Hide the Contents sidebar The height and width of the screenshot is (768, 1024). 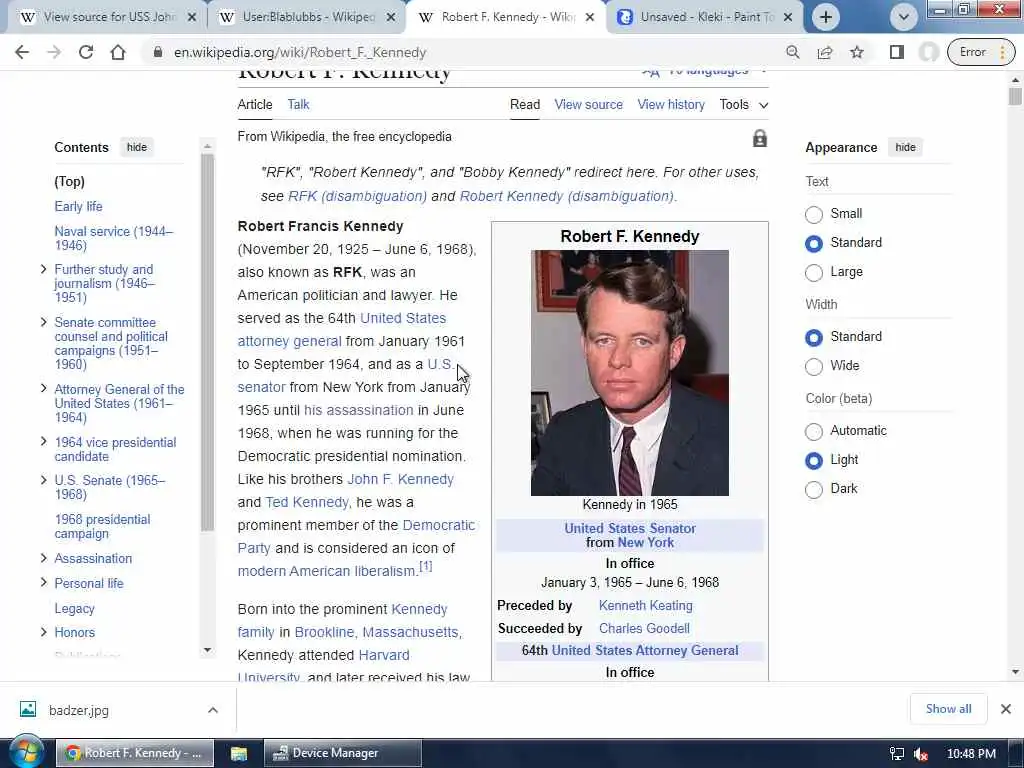tap(136, 147)
